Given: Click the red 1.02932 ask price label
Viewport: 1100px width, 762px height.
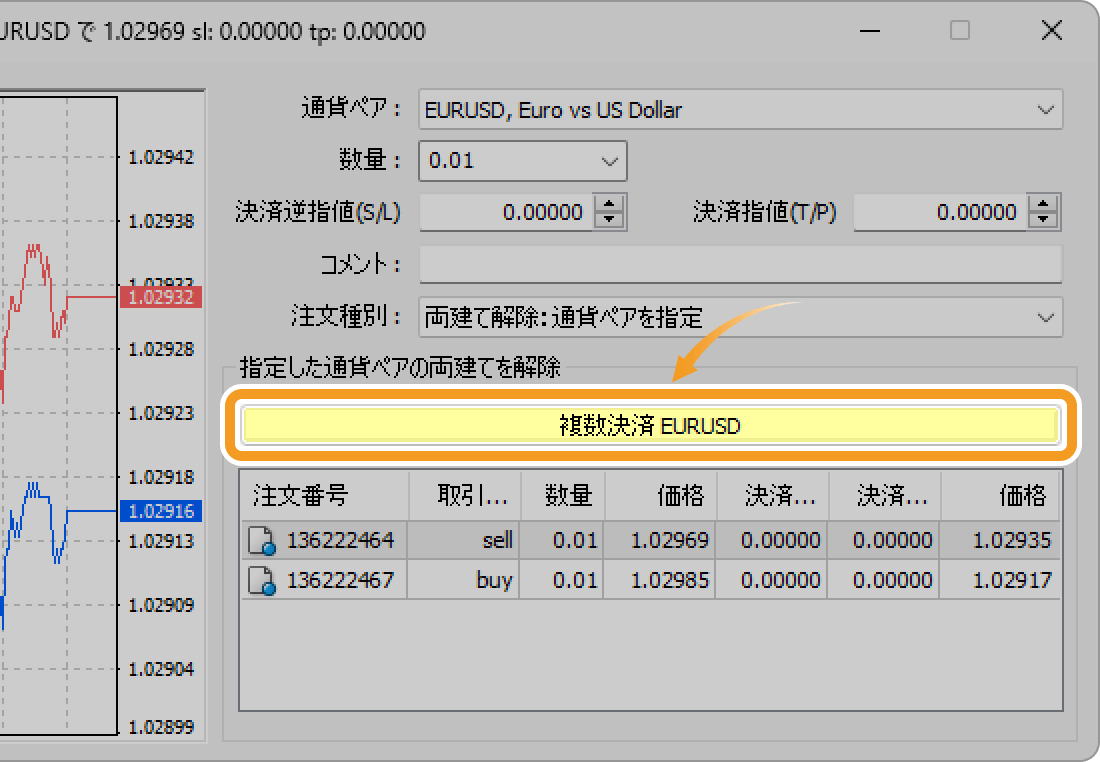Looking at the screenshot, I should [x=160, y=297].
